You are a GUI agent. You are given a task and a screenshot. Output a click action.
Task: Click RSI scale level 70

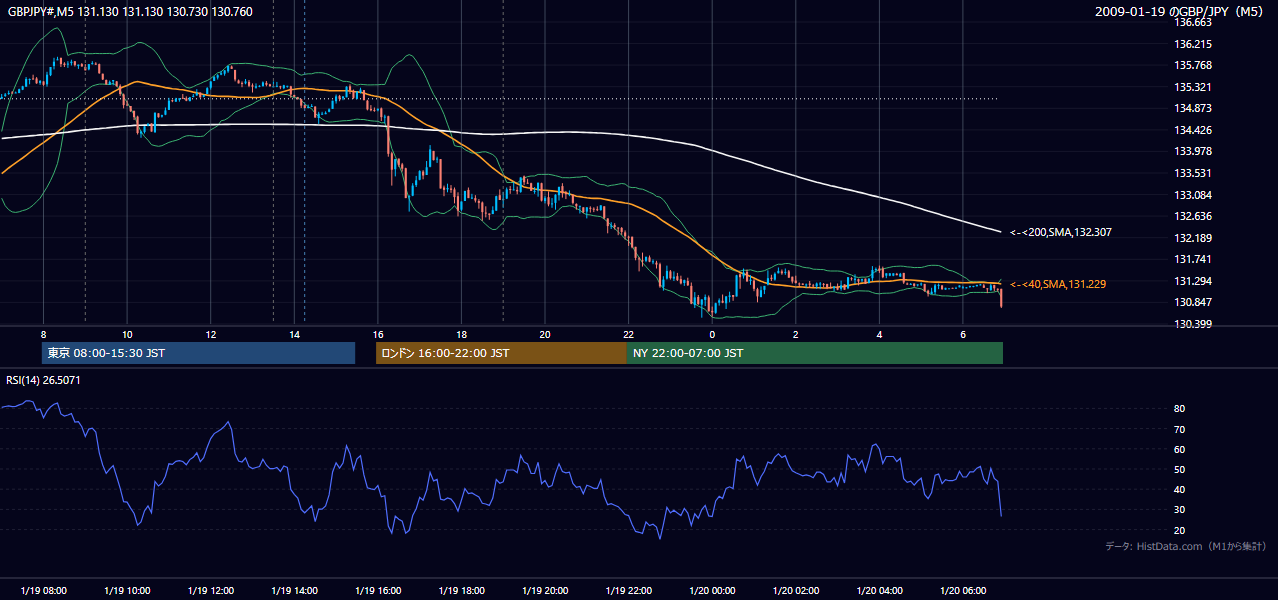pyautogui.click(x=1180, y=429)
